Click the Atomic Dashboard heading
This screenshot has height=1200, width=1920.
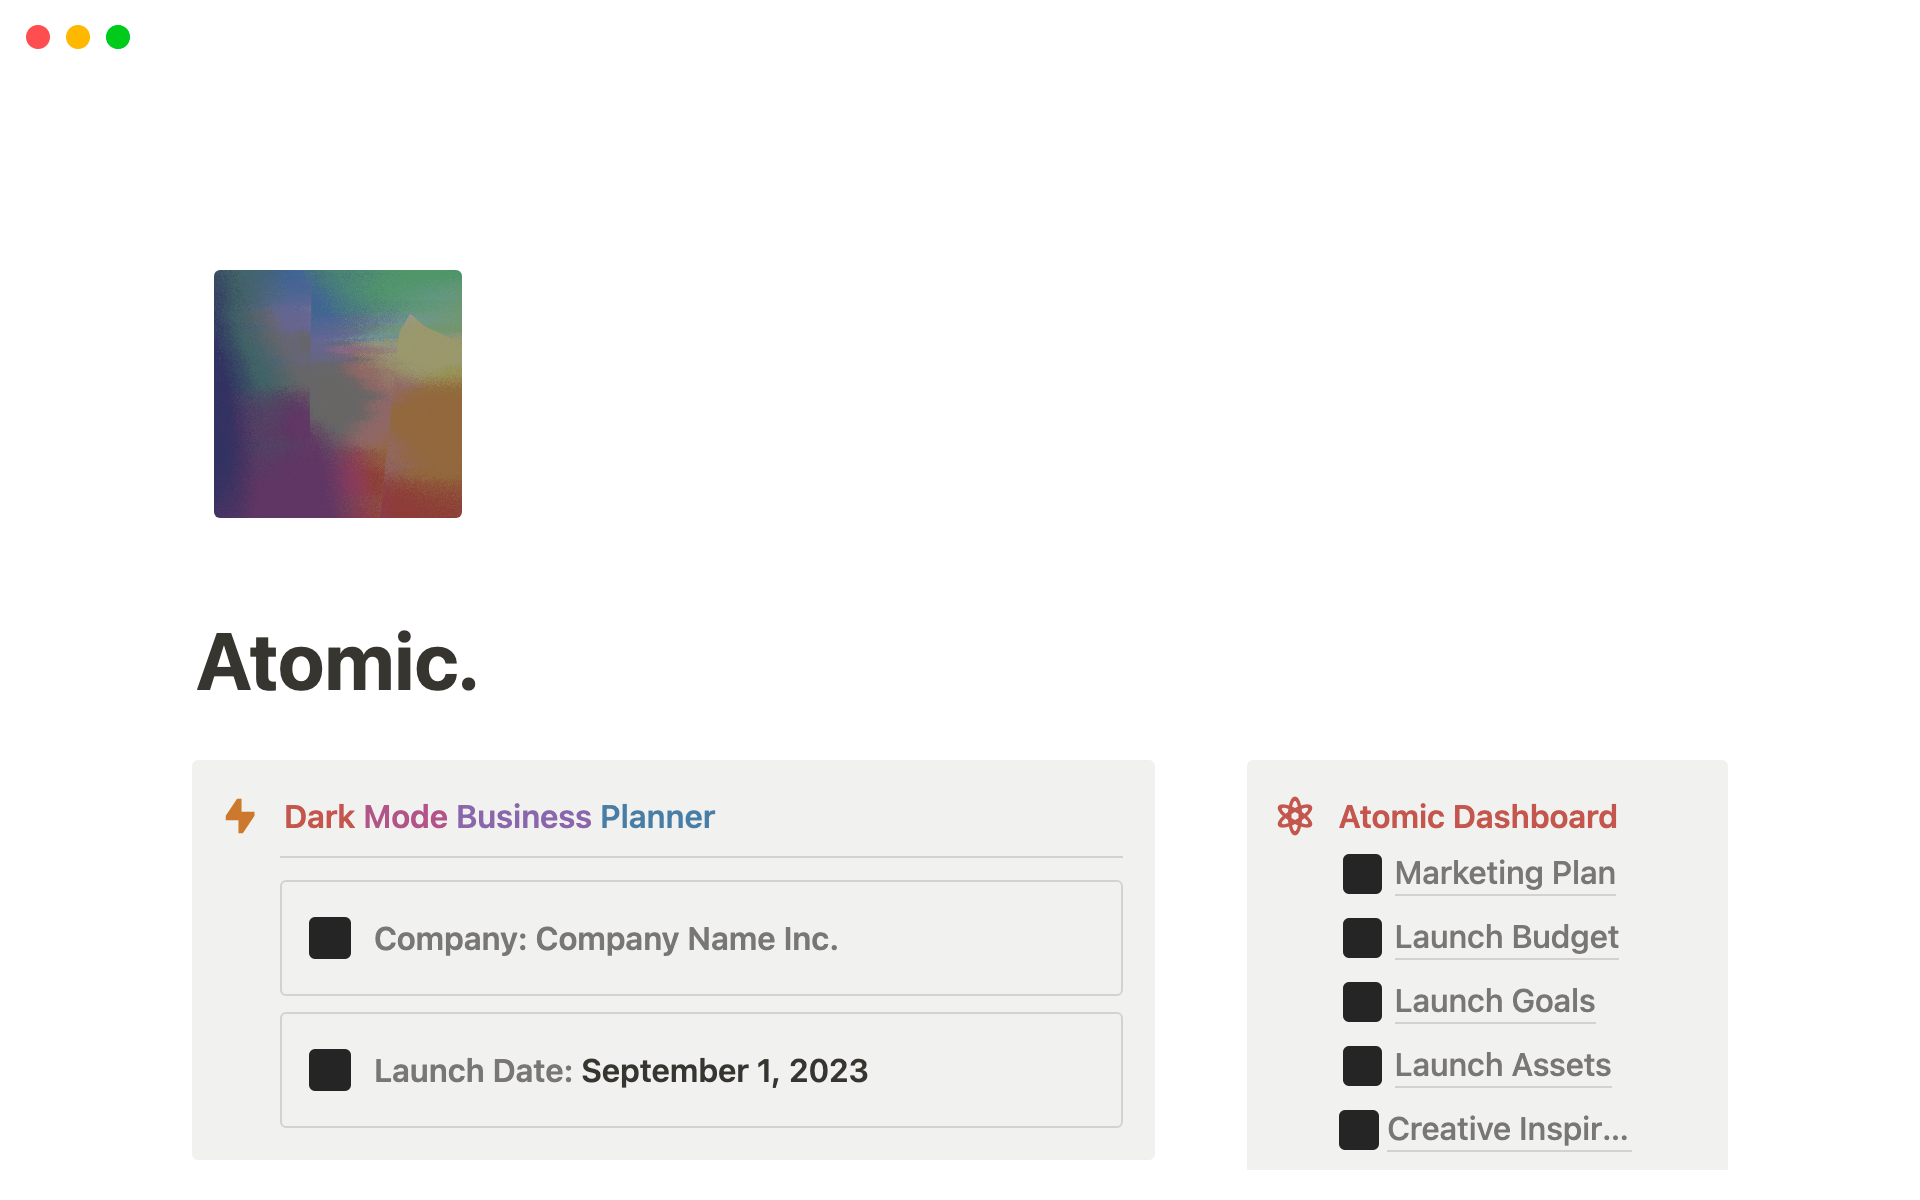click(x=1478, y=817)
